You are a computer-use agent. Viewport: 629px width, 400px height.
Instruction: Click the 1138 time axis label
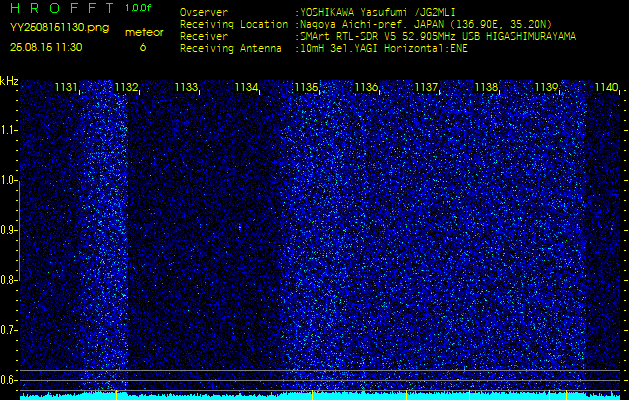486,87
